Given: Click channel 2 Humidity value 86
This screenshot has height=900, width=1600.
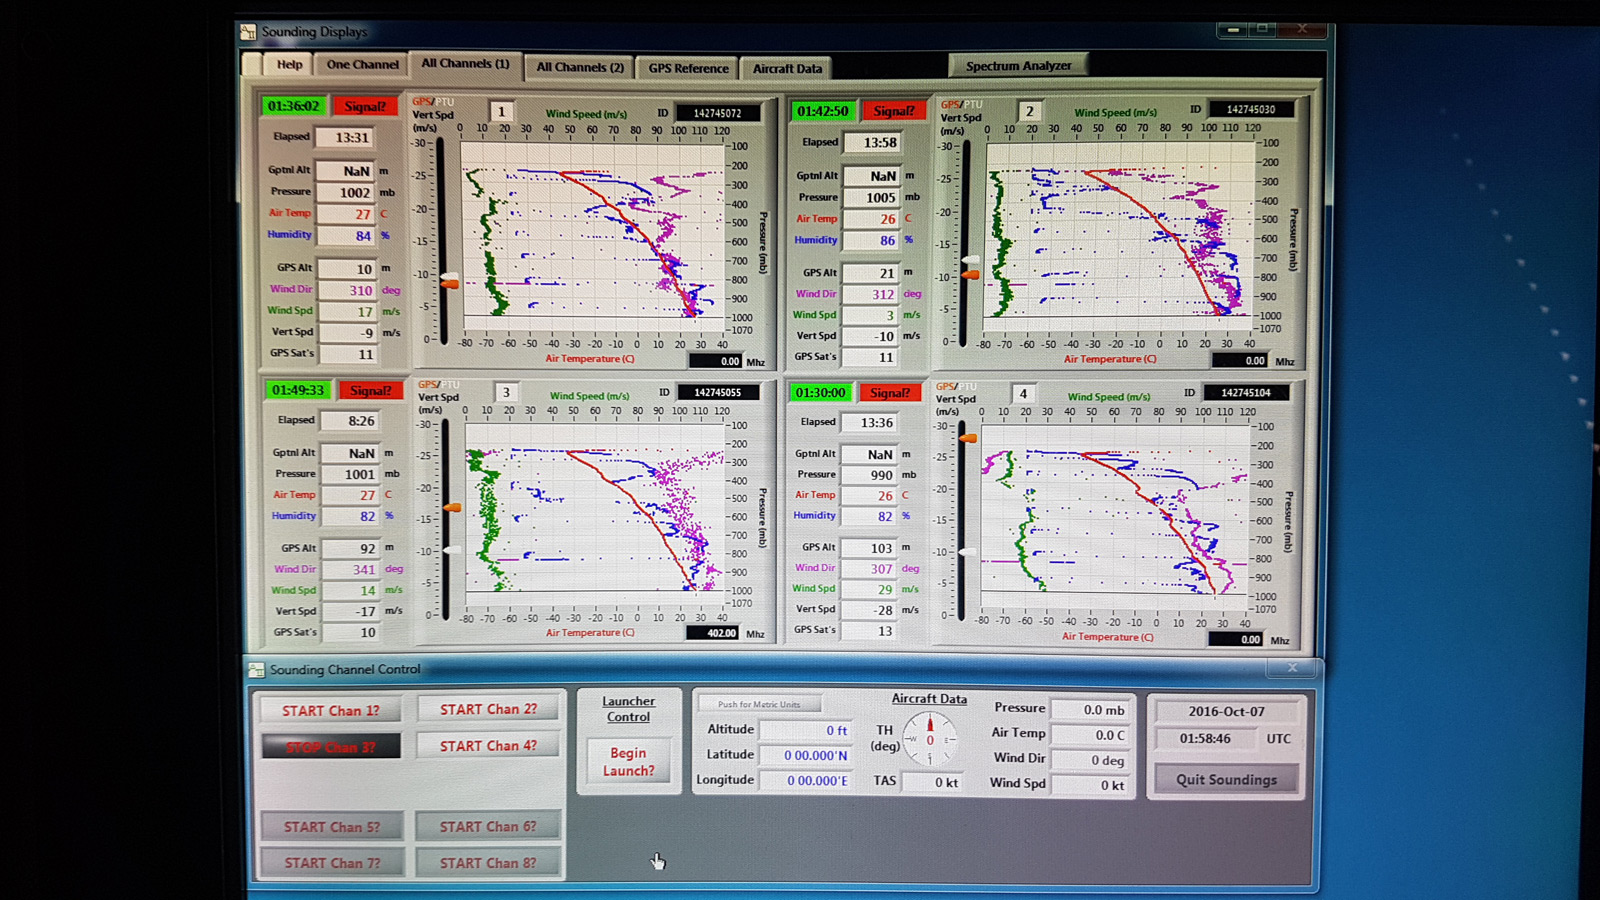Looking at the screenshot, I should (873, 241).
